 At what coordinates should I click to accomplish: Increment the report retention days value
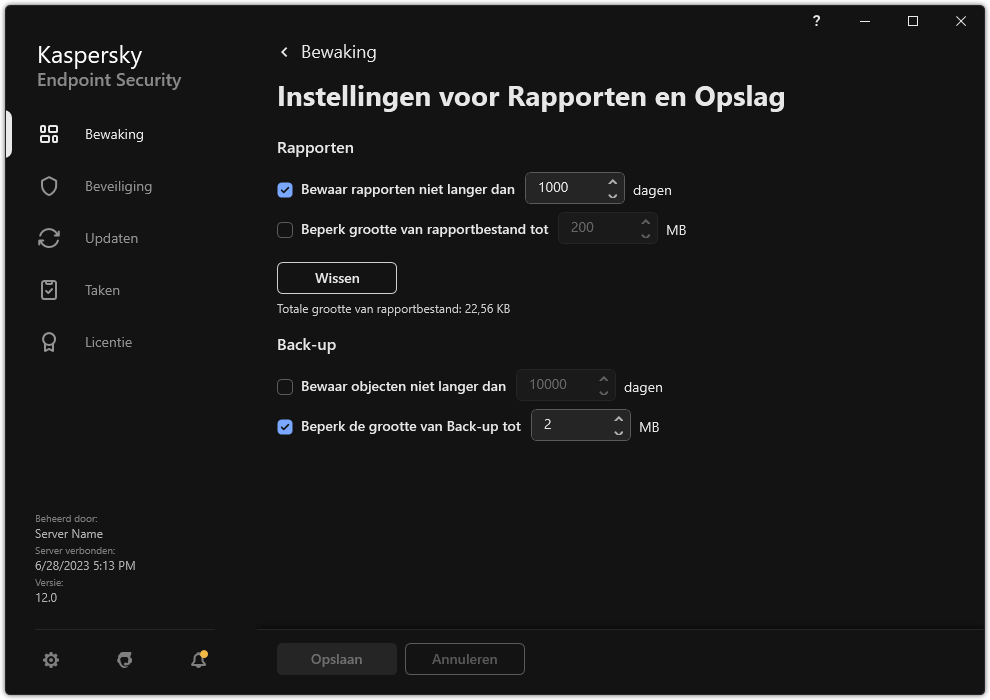612,182
